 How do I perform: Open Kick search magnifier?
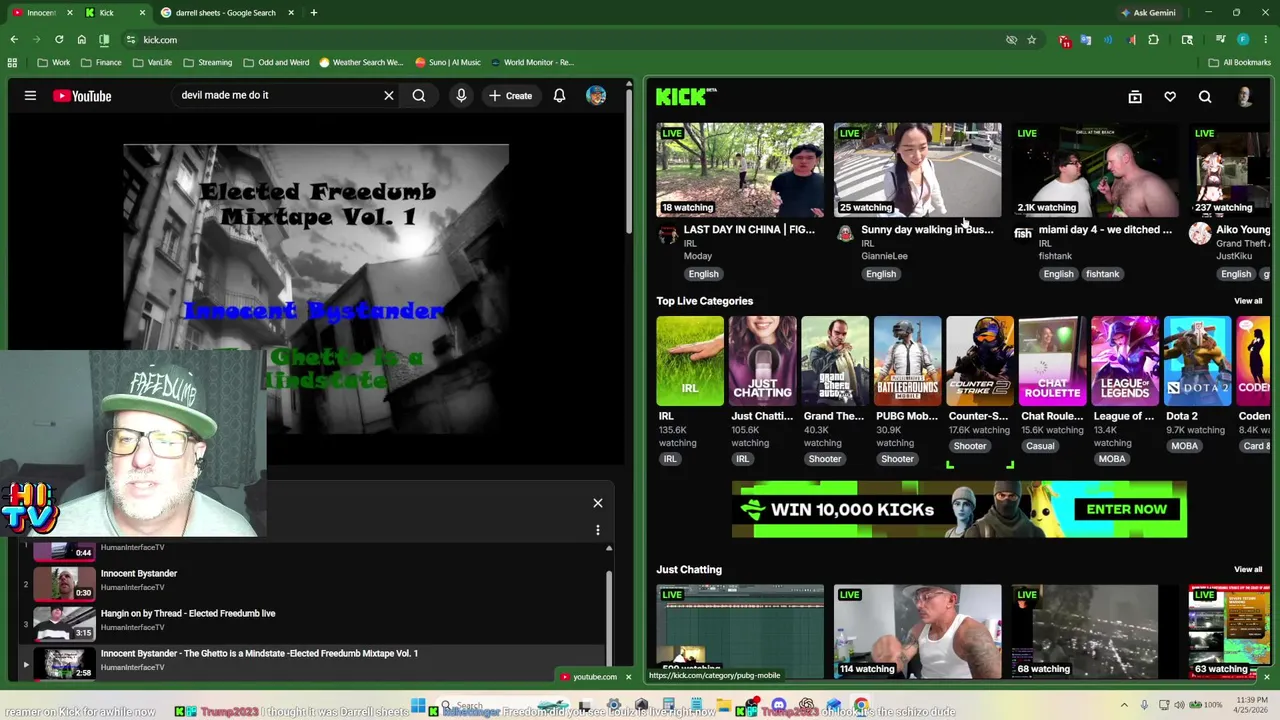1205,97
